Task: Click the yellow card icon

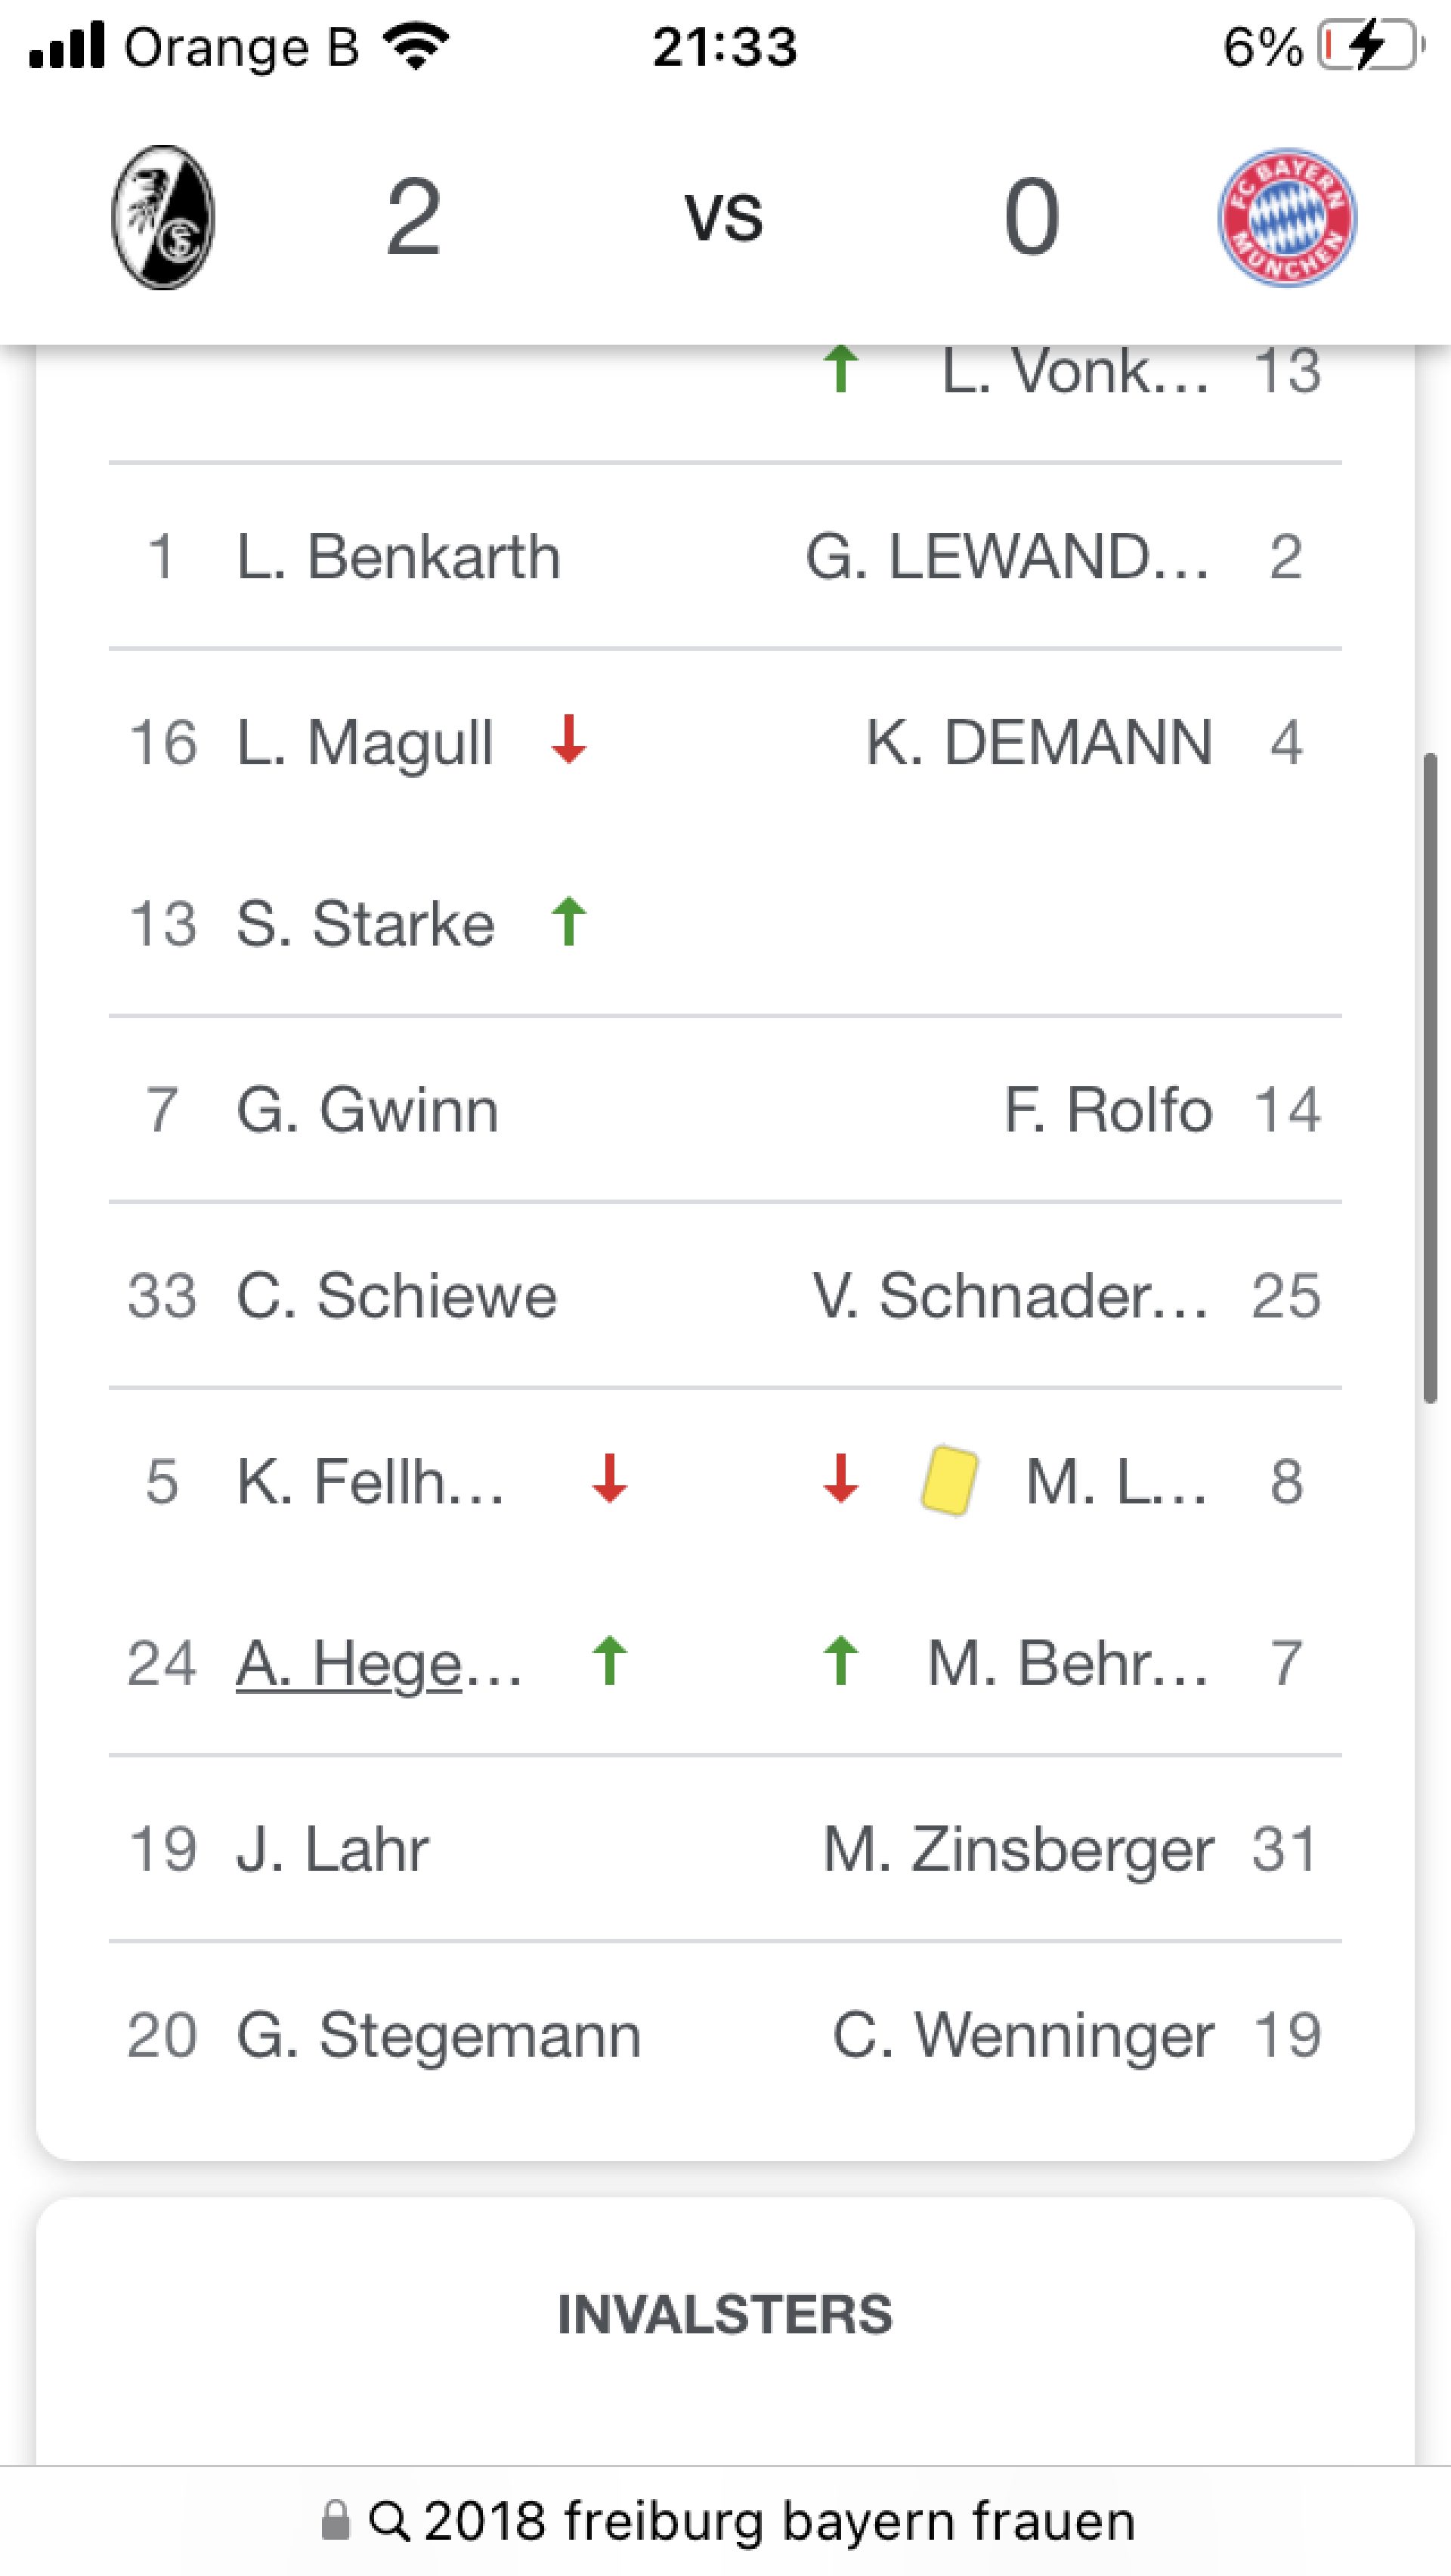Action: pos(948,1480)
